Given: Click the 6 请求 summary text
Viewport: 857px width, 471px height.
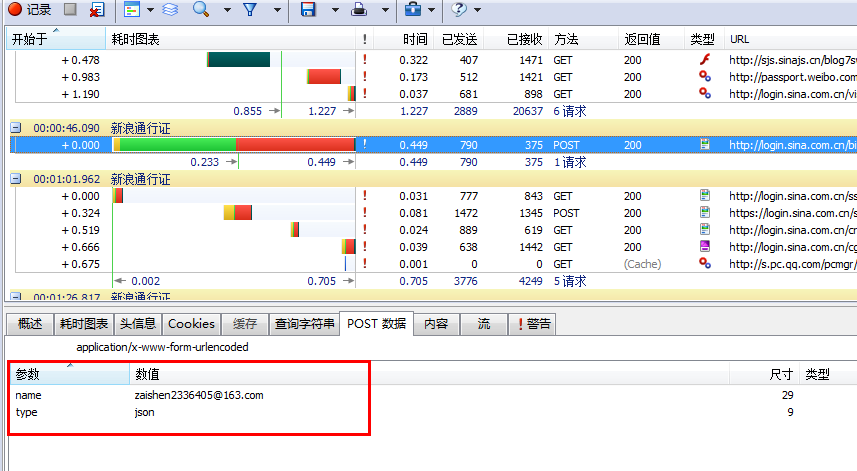Looking at the screenshot, I should tap(570, 111).
